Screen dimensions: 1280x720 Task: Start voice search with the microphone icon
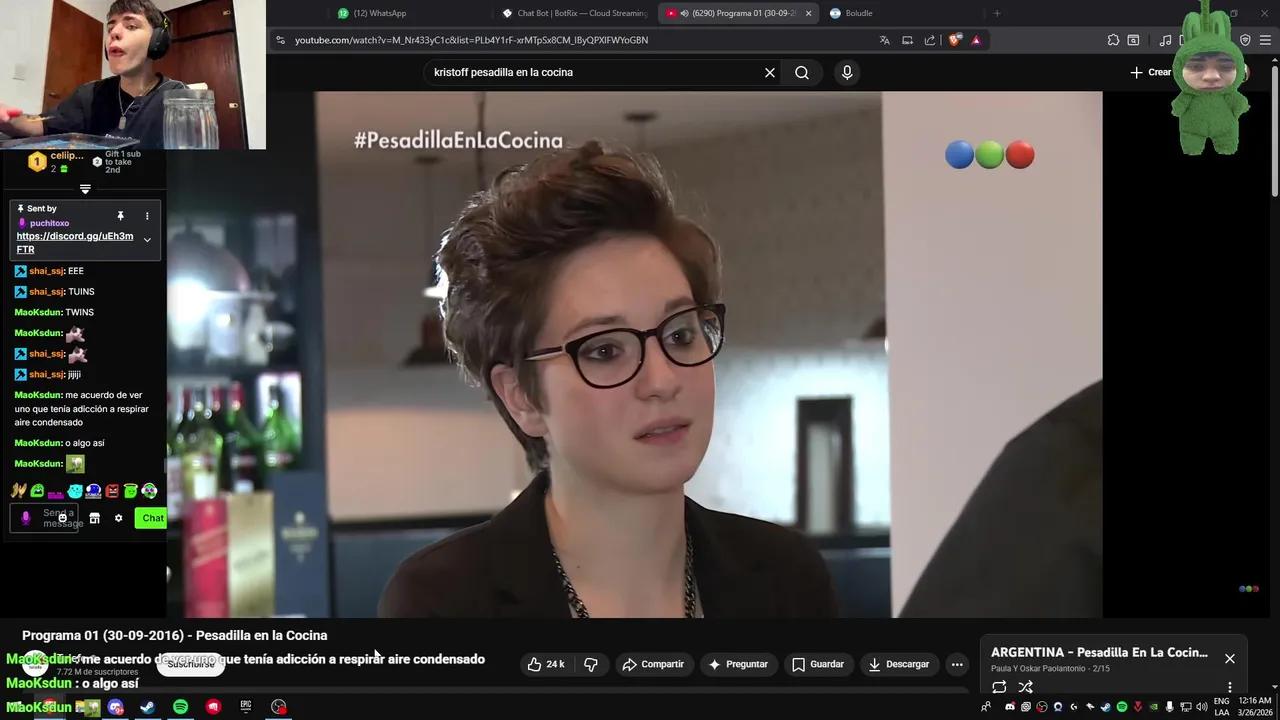(x=847, y=72)
